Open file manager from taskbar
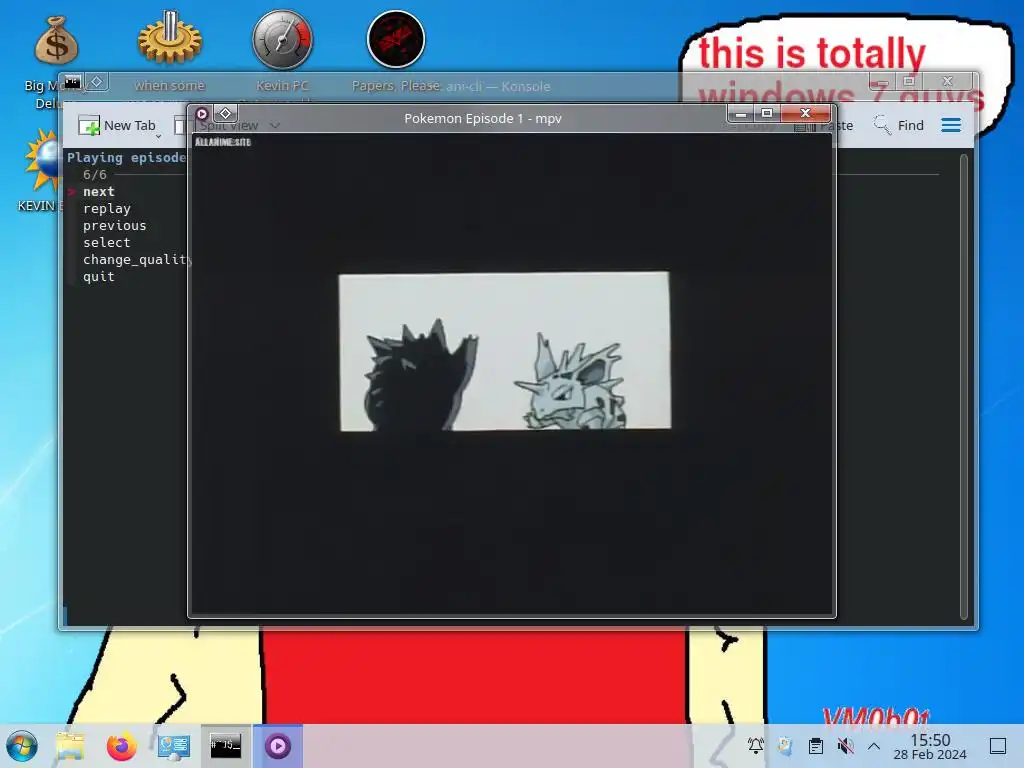Screen dimensions: 1024x768 coord(70,746)
